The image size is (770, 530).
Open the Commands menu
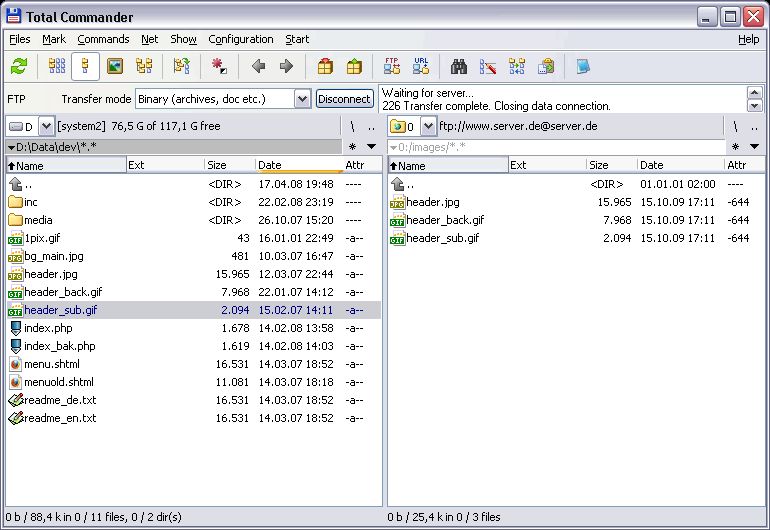pos(103,39)
